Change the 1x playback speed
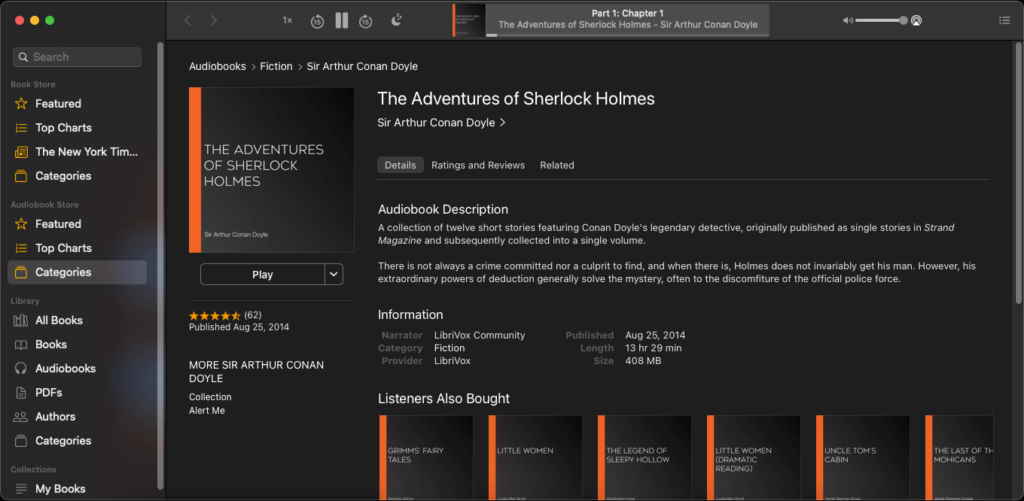1024x501 pixels. 287,20
